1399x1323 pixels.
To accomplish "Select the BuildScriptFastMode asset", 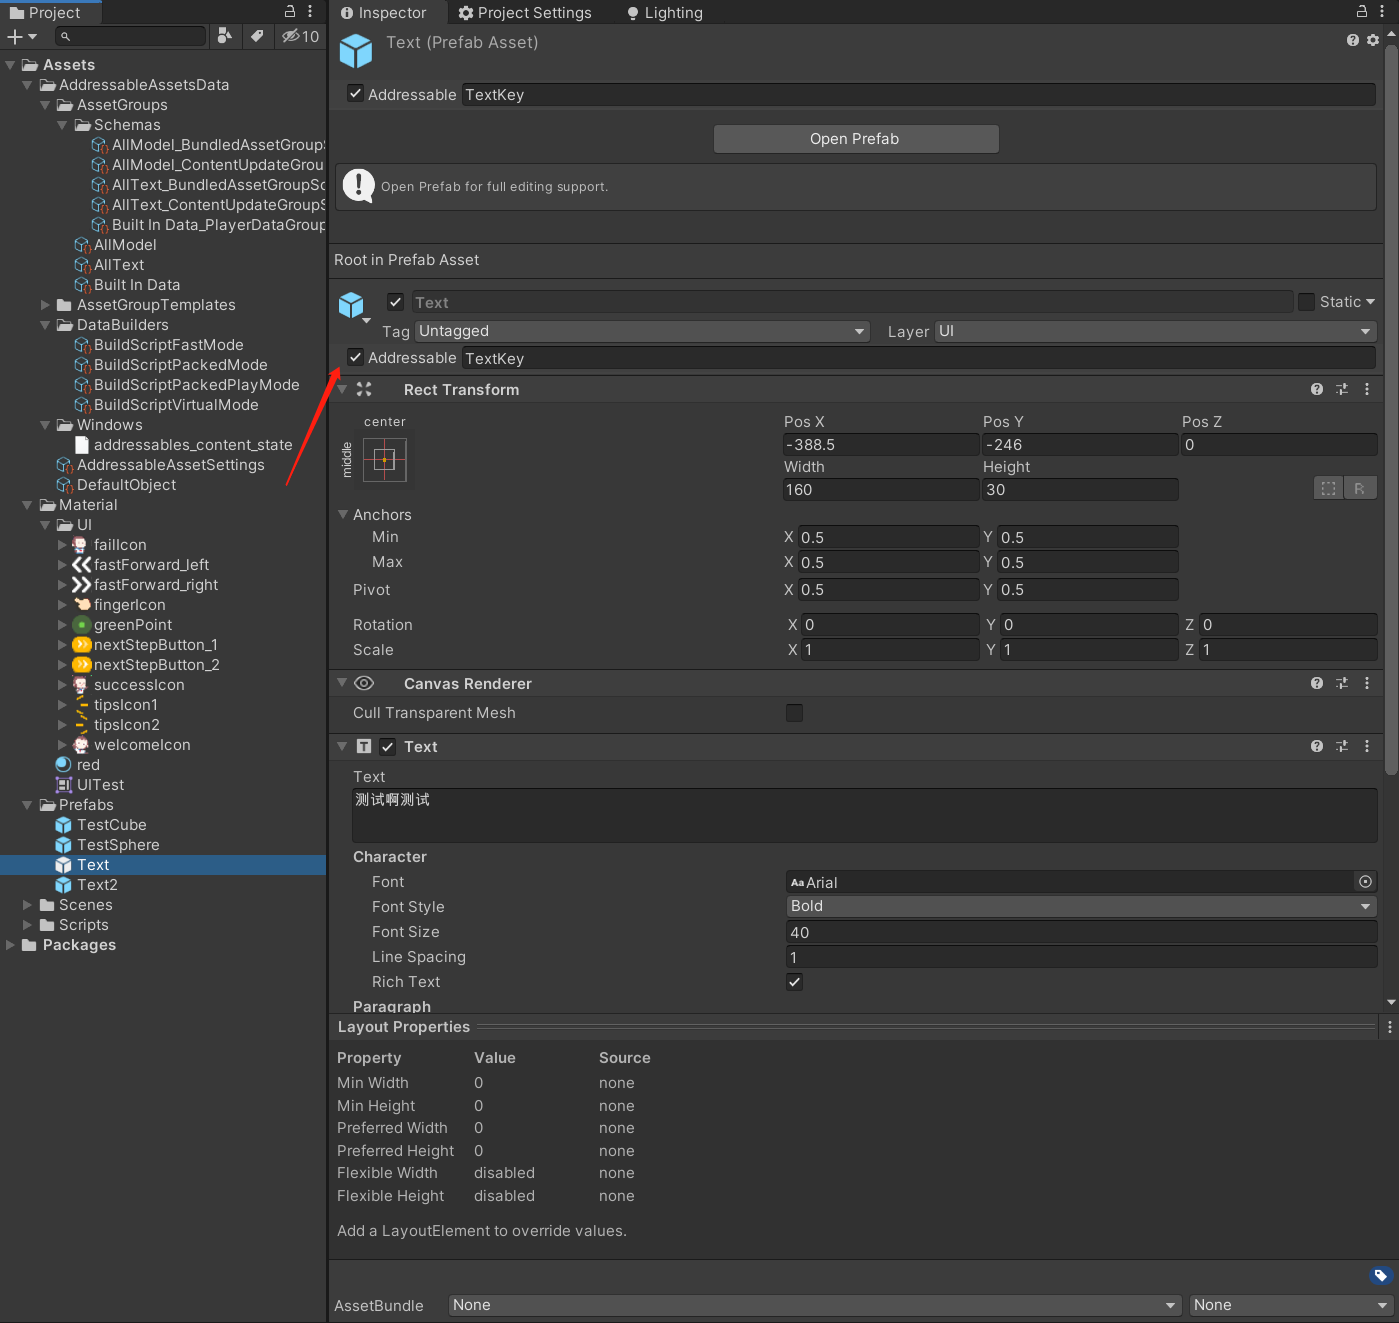I will coord(168,345).
